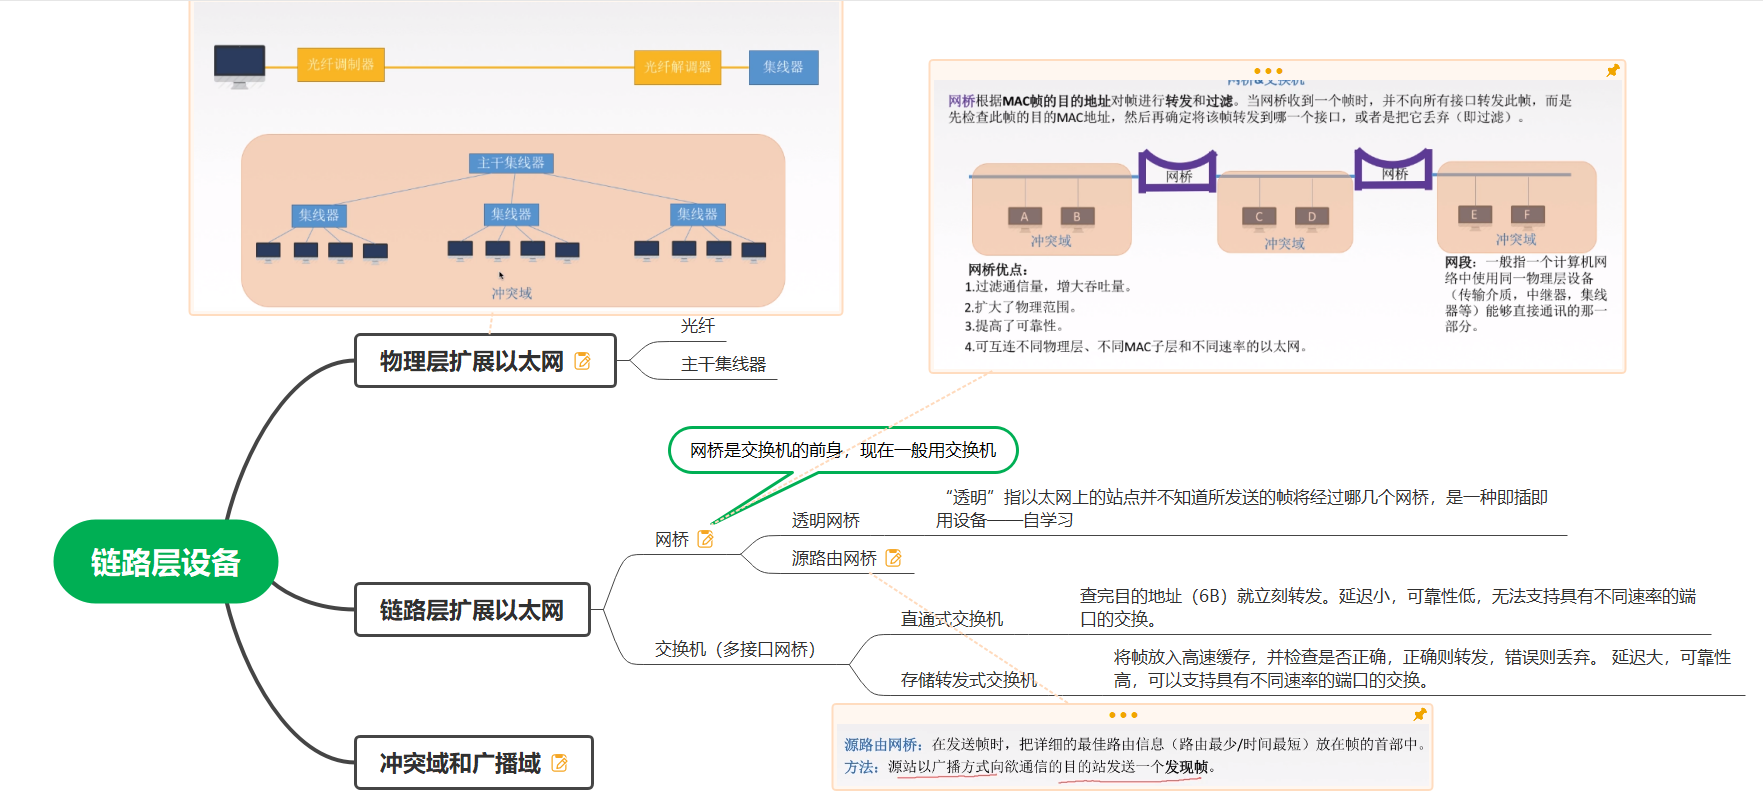Select the 存储转发式交换机 node
This screenshot has height=792, width=1763.
click(969, 681)
